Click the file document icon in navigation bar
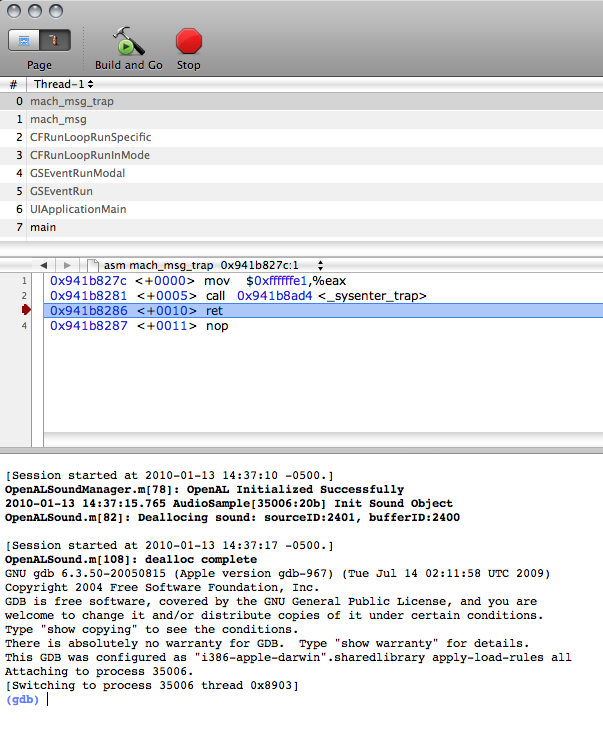 point(93,265)
